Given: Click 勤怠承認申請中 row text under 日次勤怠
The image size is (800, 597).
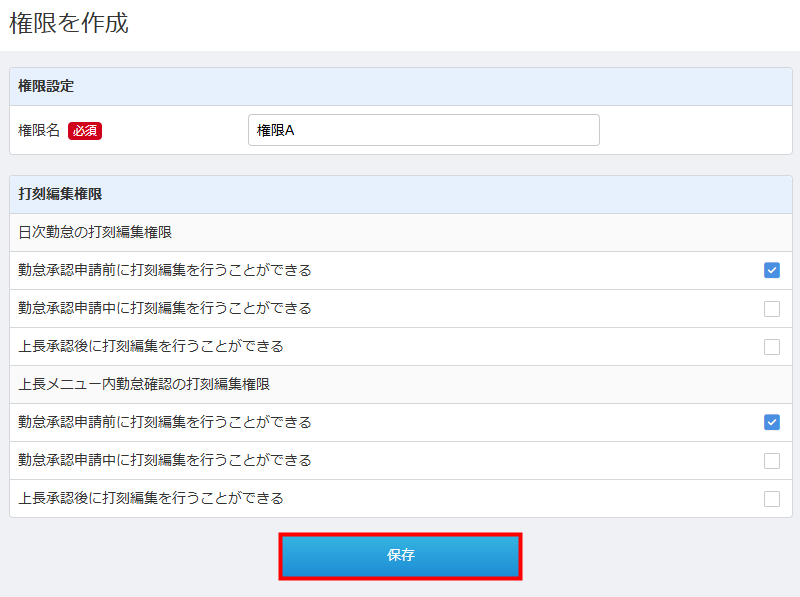Looking at the screenshot, I should (164, 308).
